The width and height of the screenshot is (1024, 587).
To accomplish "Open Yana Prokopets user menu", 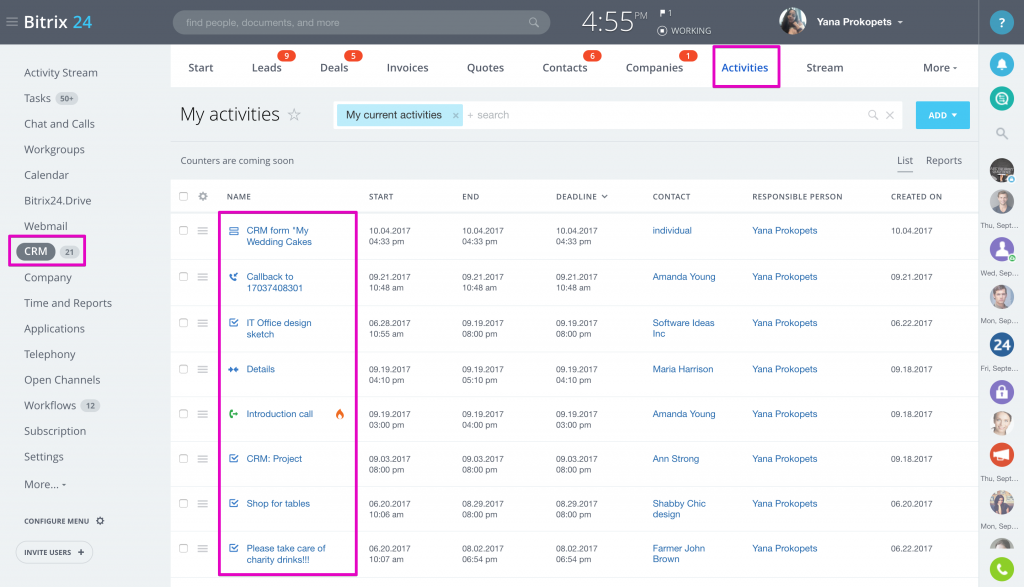I will pyautogui.click(x=859, y=22).
